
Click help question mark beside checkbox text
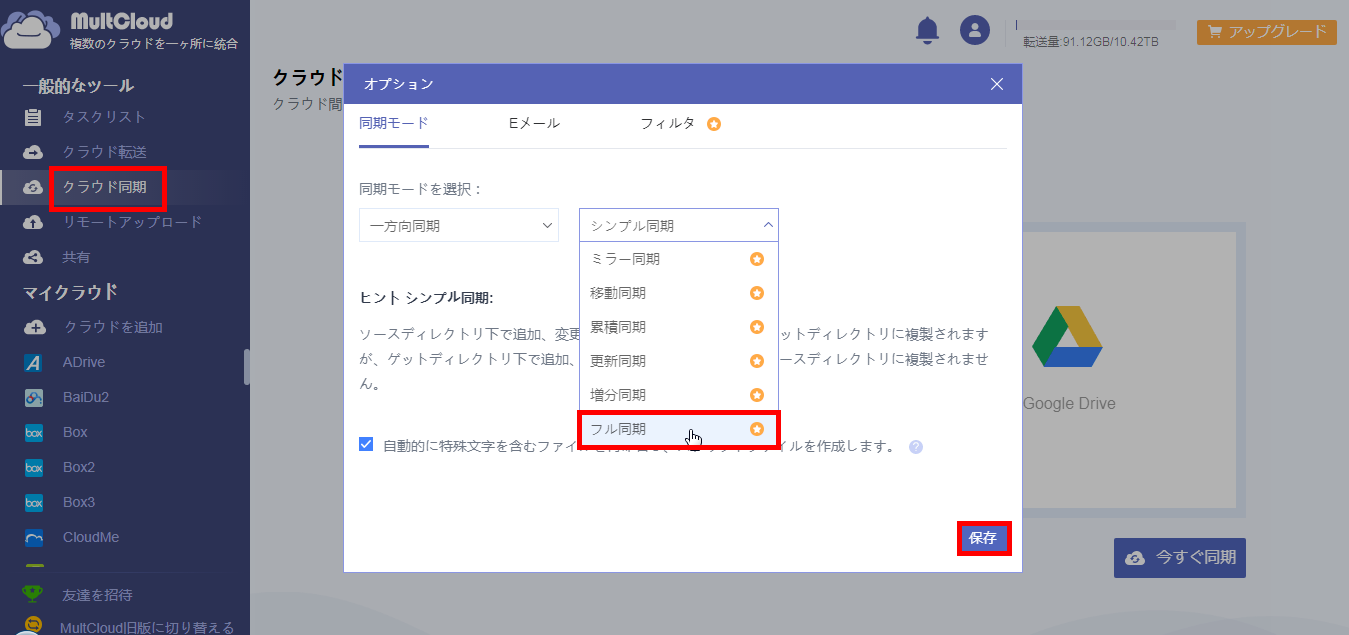click(915, 447)
